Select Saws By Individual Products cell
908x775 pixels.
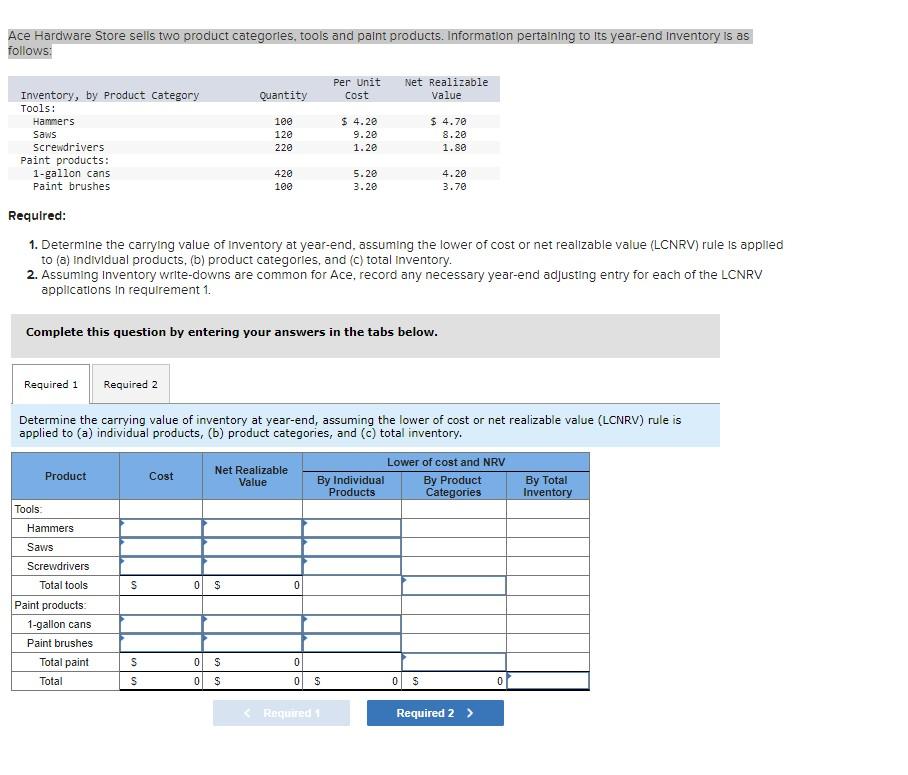352,547
